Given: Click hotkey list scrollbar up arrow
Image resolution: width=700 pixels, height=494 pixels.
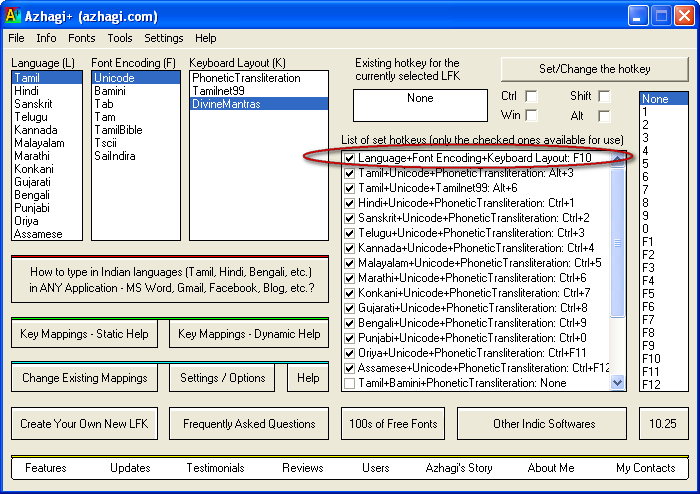Looking at the screenshot, I should [x=617, y=160].
